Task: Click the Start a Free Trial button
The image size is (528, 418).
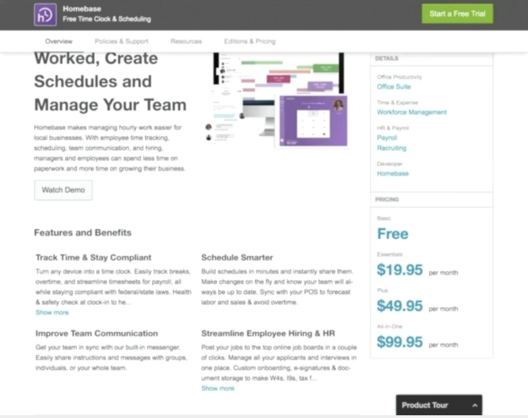Action: pyautogui.click(x=457, y=14)
